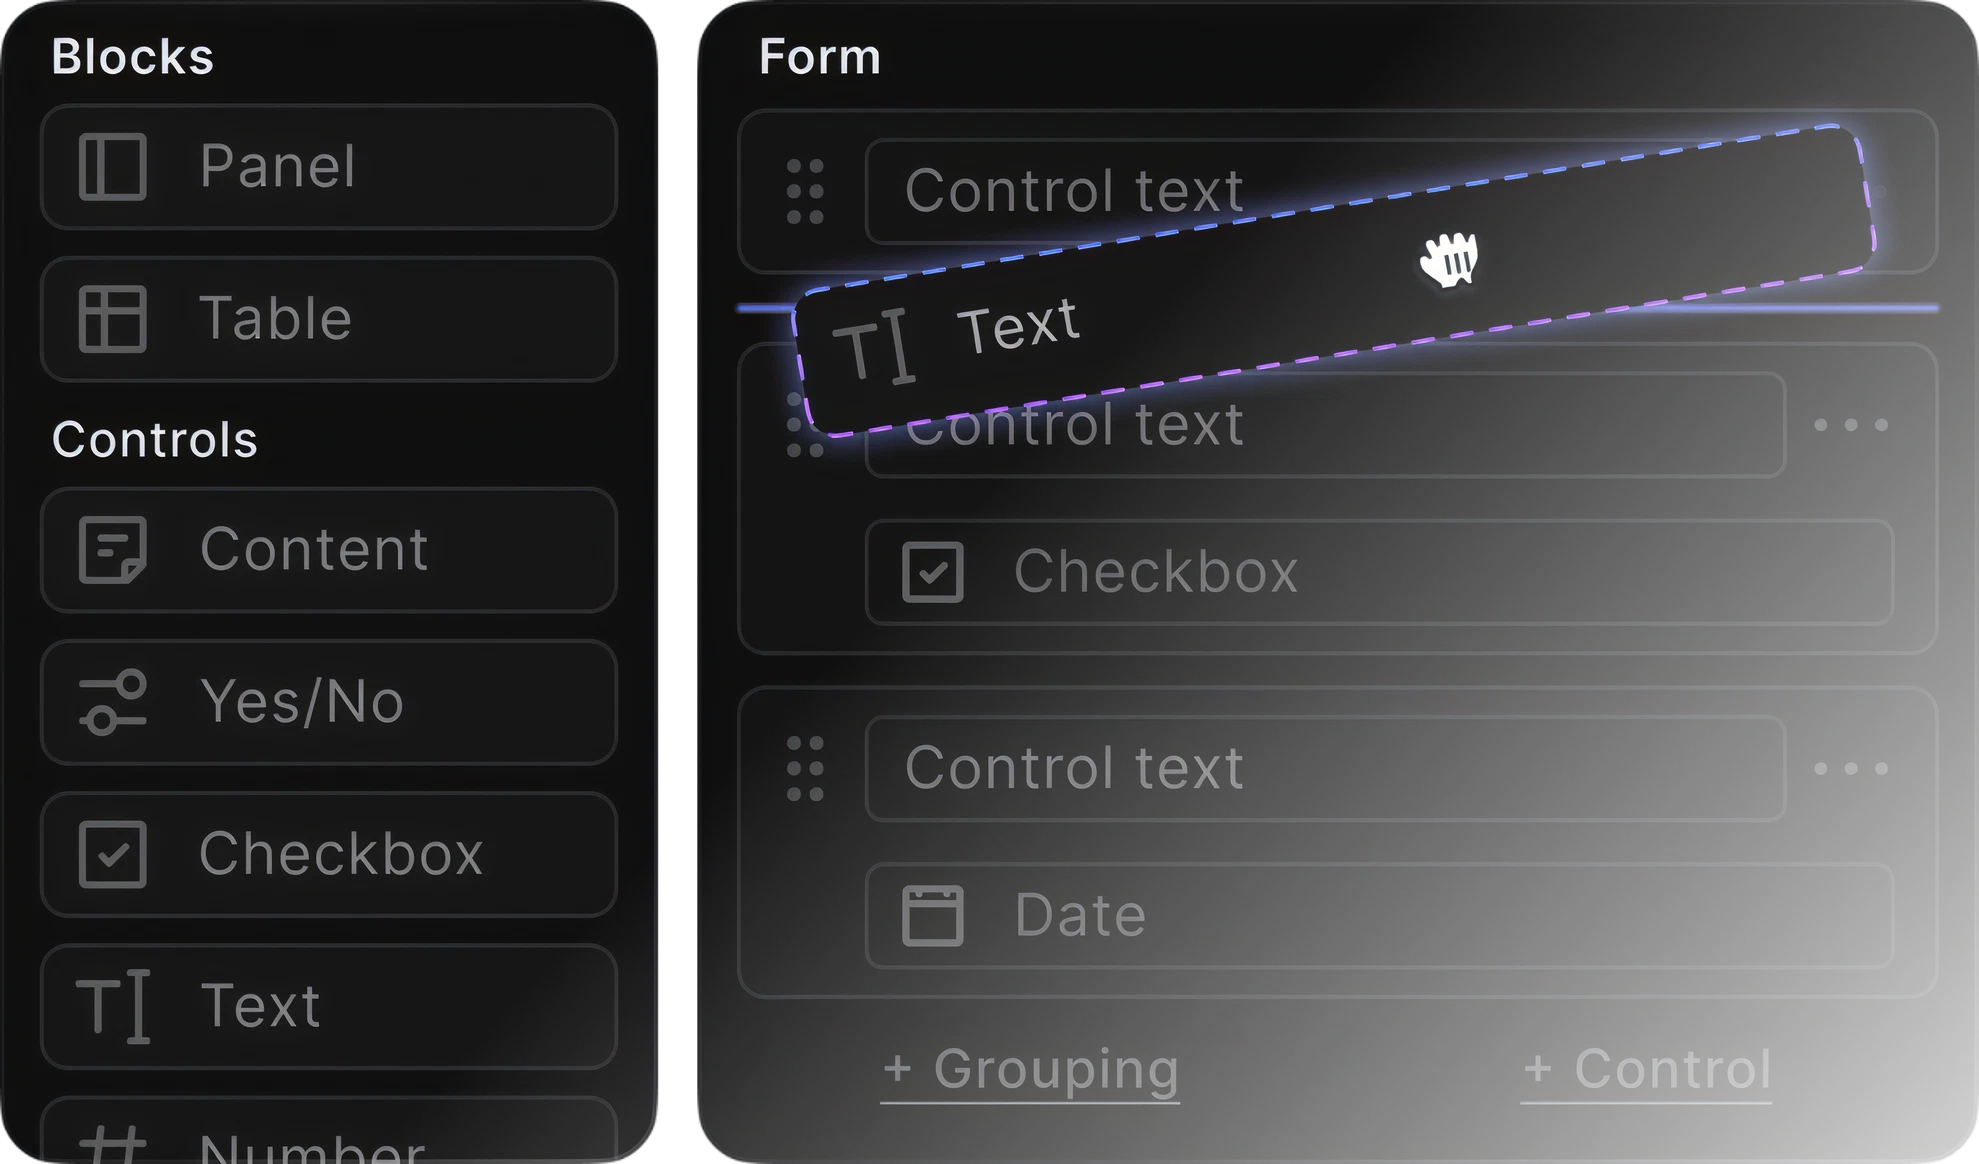1979x1164 pixels.
Task: Click the bottom group's Control text input
Action: 1325,769
